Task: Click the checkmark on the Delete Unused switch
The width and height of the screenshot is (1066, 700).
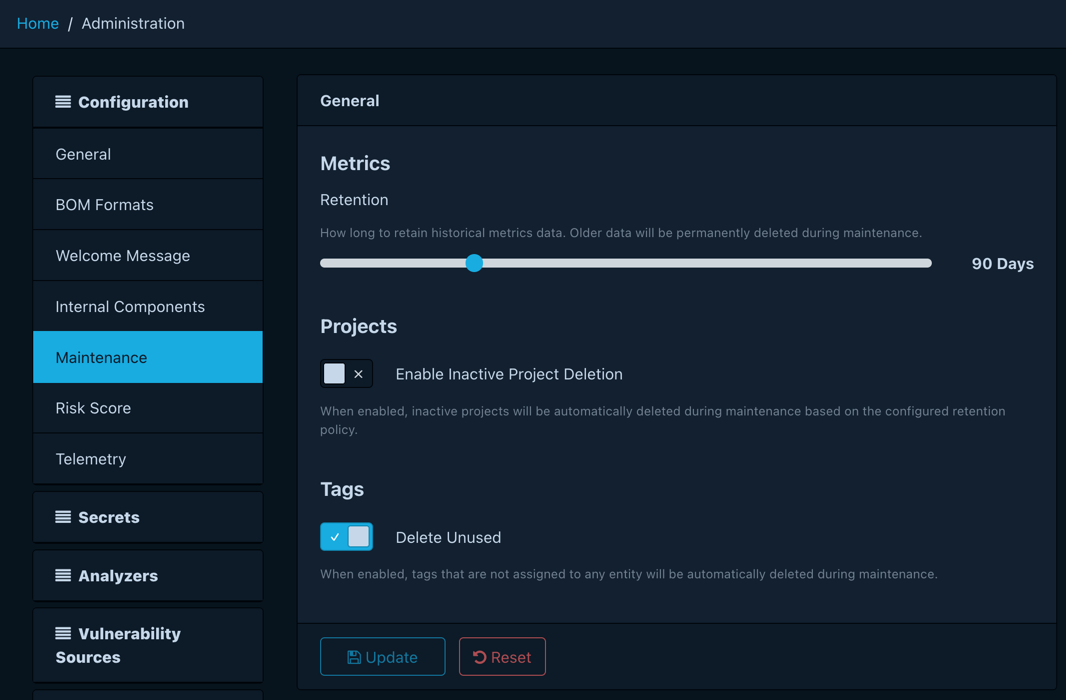Action: [x=334, y=536]
